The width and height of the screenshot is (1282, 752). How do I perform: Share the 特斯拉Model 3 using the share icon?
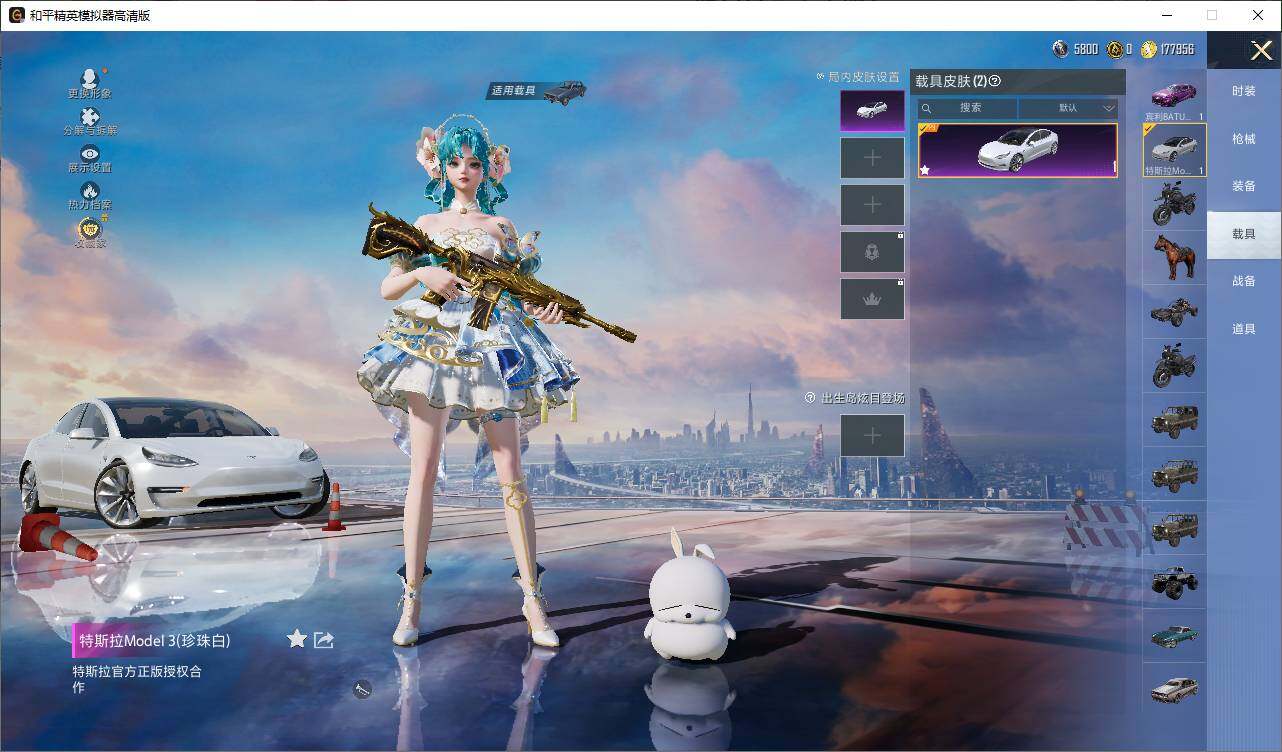click(x=323, y=640)
